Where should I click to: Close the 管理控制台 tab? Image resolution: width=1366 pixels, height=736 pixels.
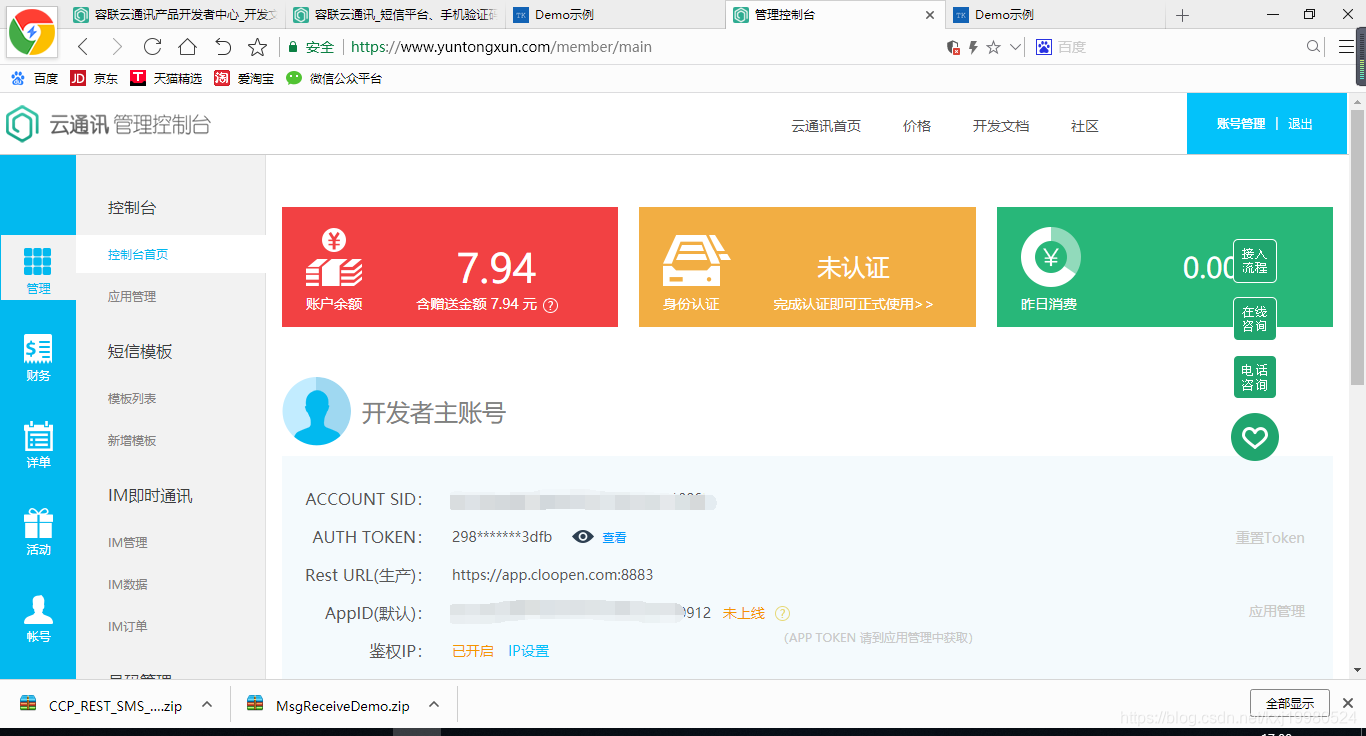pyautogui.click(x=930, y=15)
